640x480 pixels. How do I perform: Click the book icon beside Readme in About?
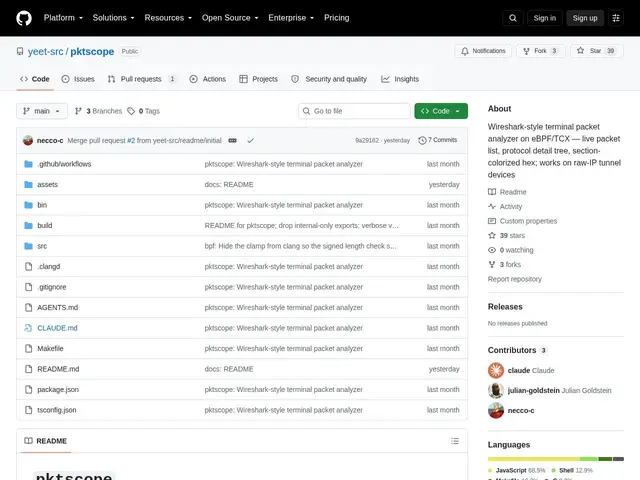(492, 192)
